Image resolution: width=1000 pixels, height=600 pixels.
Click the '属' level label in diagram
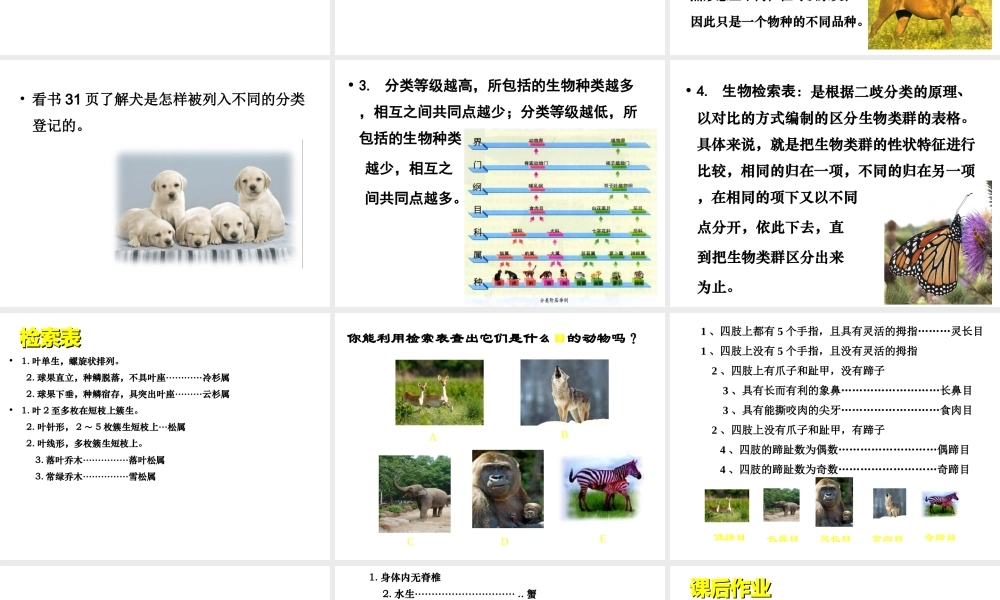tap(478, 254)
